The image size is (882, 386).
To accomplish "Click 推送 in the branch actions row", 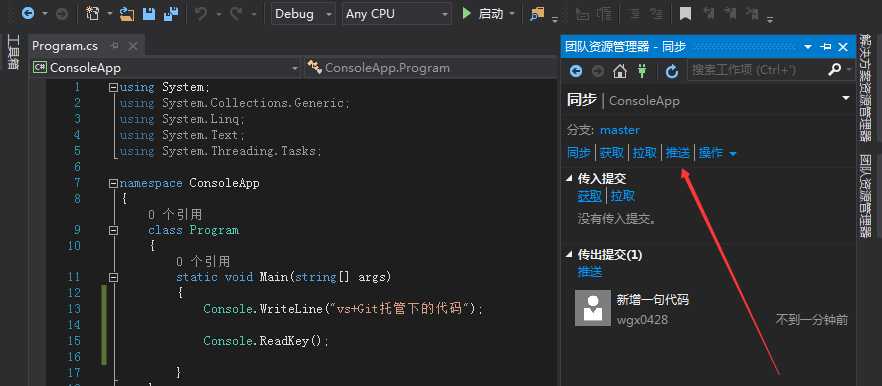I will click(x=677, y=152).
